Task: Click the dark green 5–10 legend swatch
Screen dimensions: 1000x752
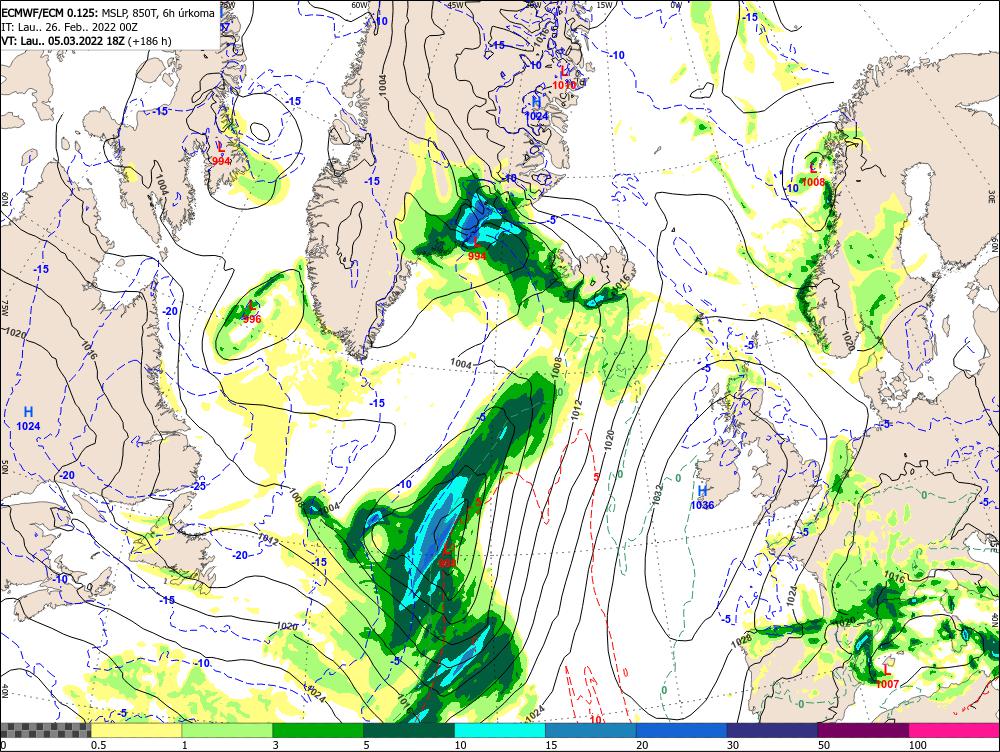Action: (x=409, y=730)
